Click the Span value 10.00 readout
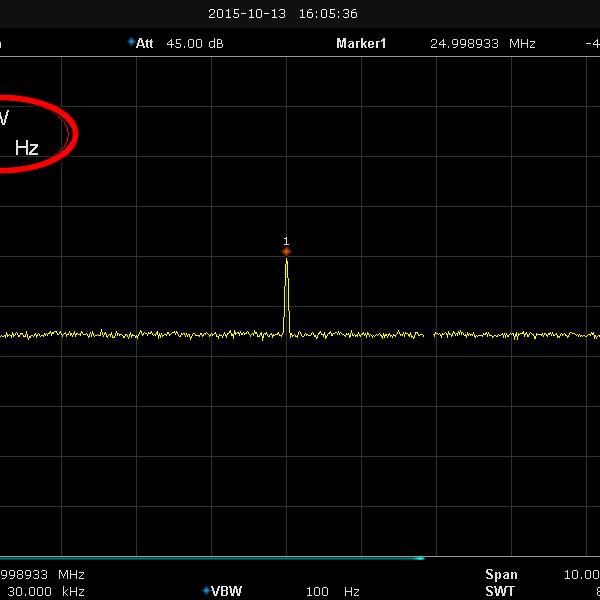 pos(581,575)
